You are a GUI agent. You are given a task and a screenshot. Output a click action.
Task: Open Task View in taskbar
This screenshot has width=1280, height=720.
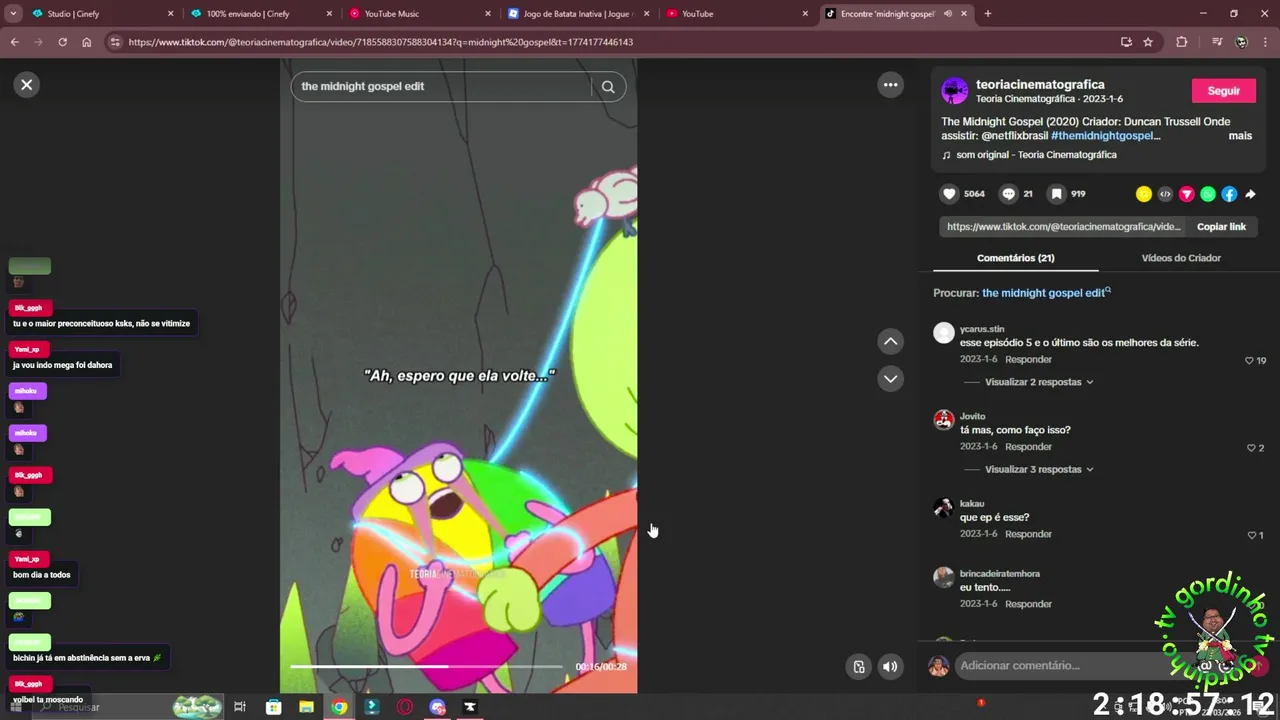(x=240, y=707)
